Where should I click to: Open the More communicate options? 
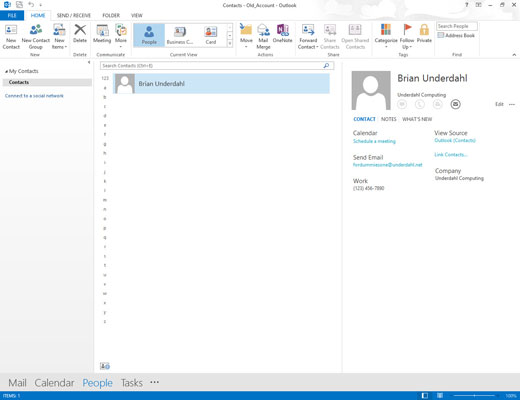pos(121,36)
